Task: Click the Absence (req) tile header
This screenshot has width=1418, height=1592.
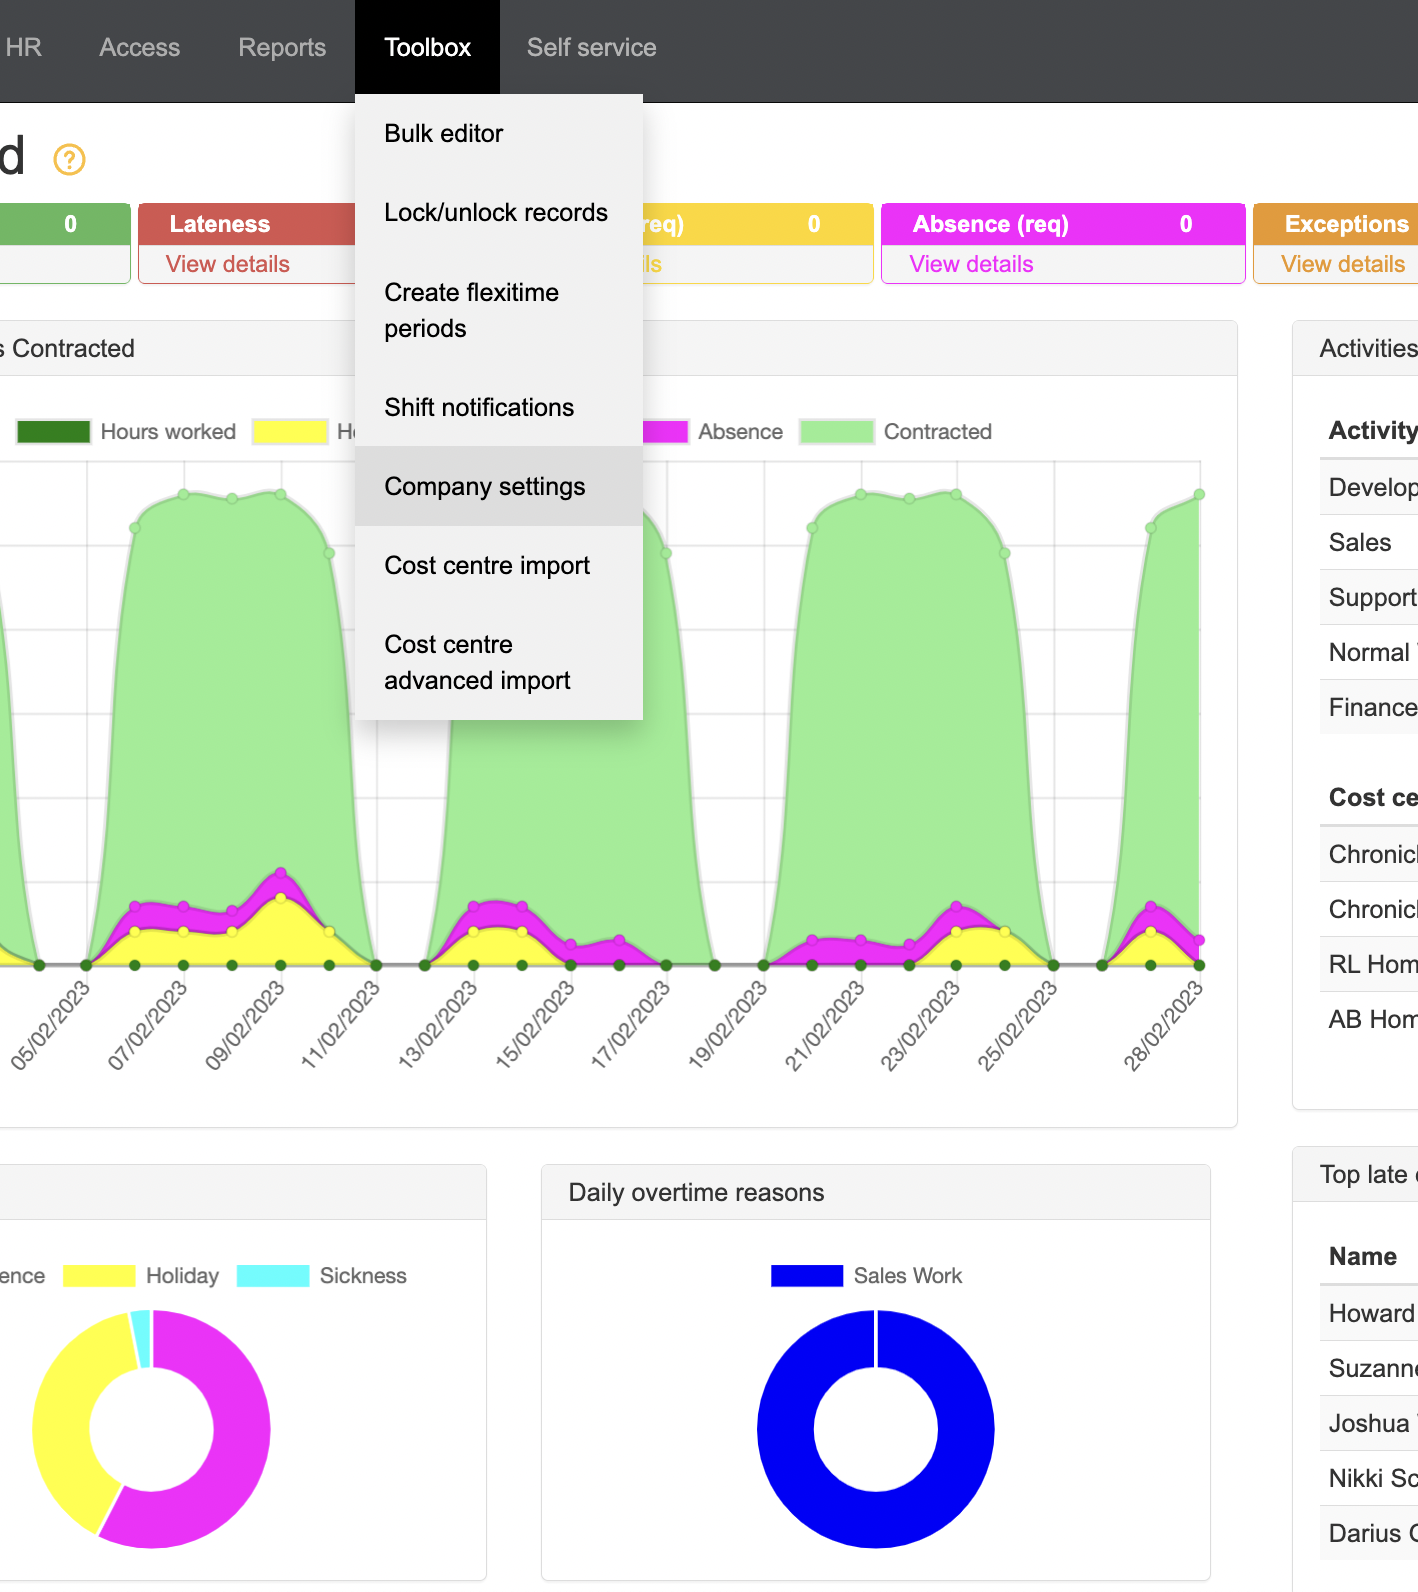Action: (1063, 224)
